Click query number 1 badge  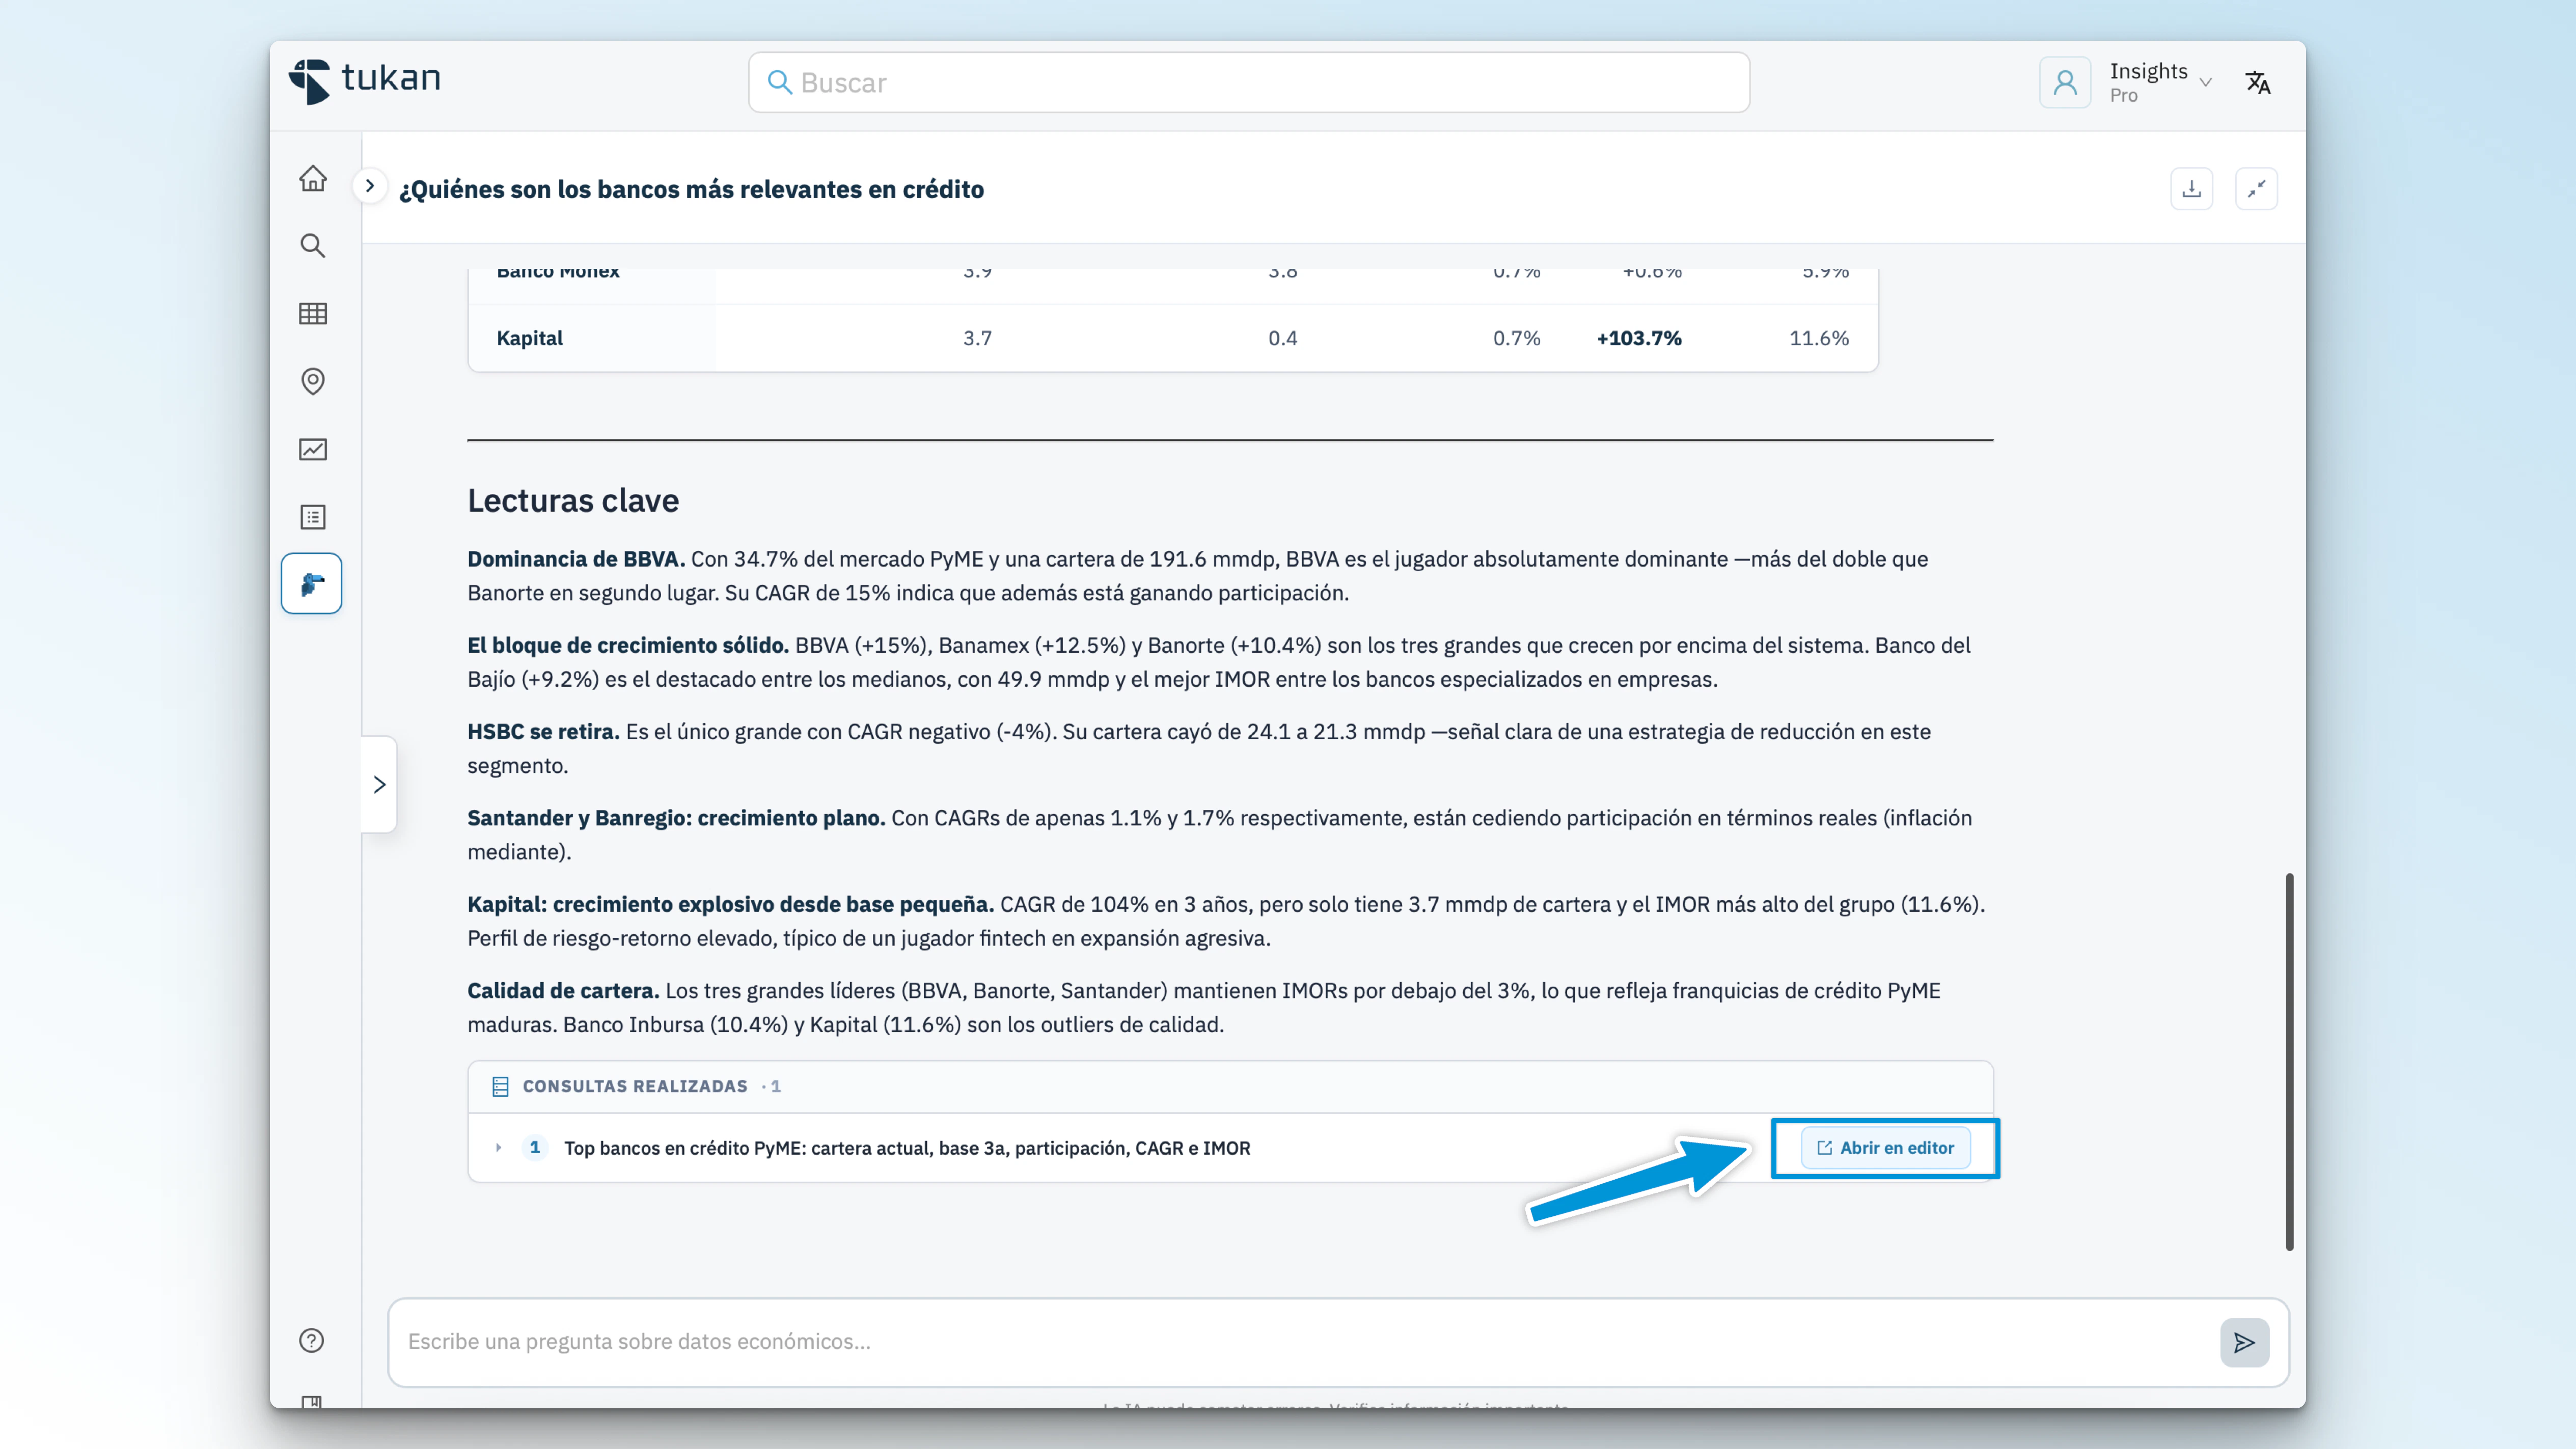(535, 1148)
